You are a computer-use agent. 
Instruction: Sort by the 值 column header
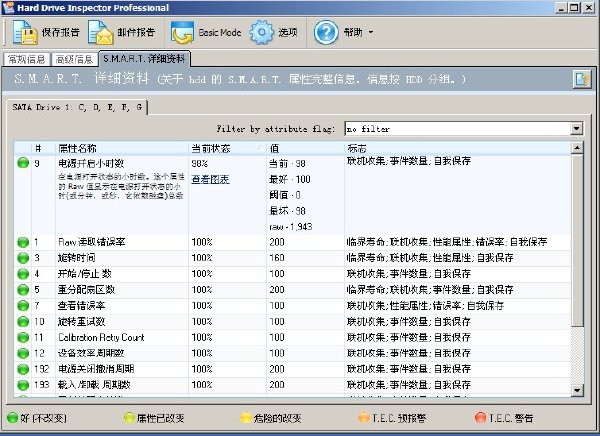[305, 148]
